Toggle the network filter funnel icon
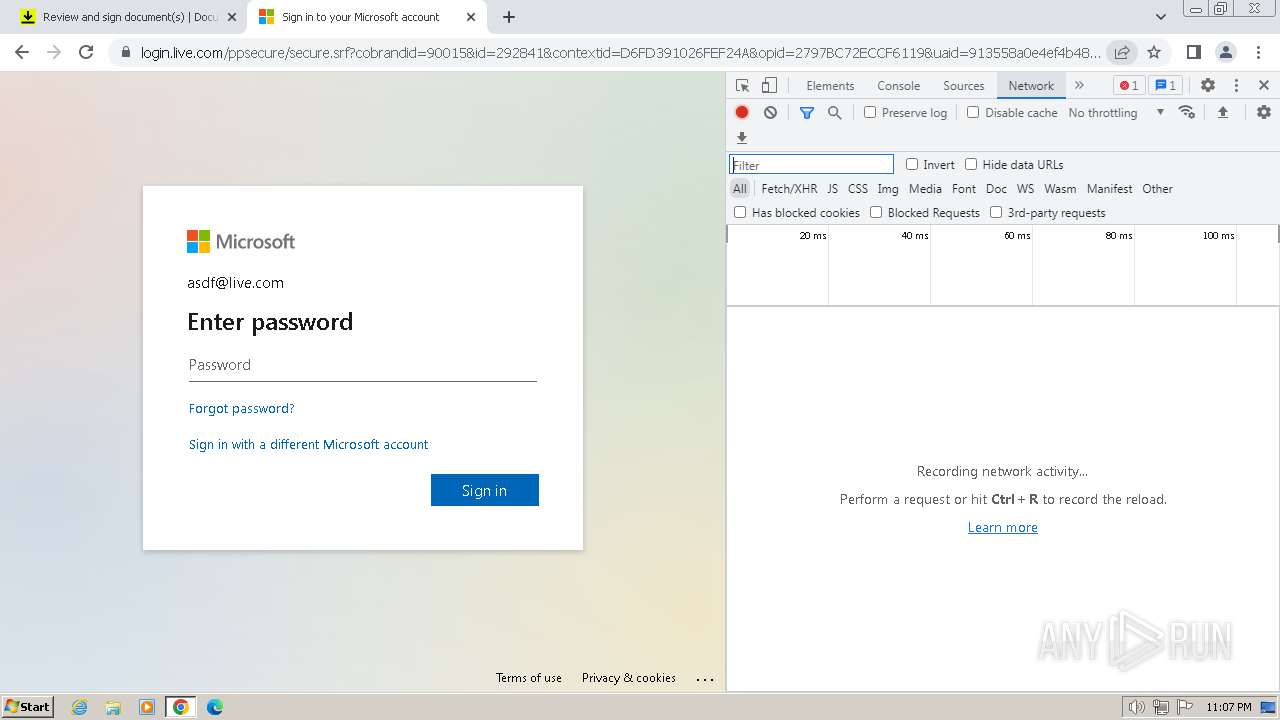This screenshot has height=720, width=1280. (807, 113)
